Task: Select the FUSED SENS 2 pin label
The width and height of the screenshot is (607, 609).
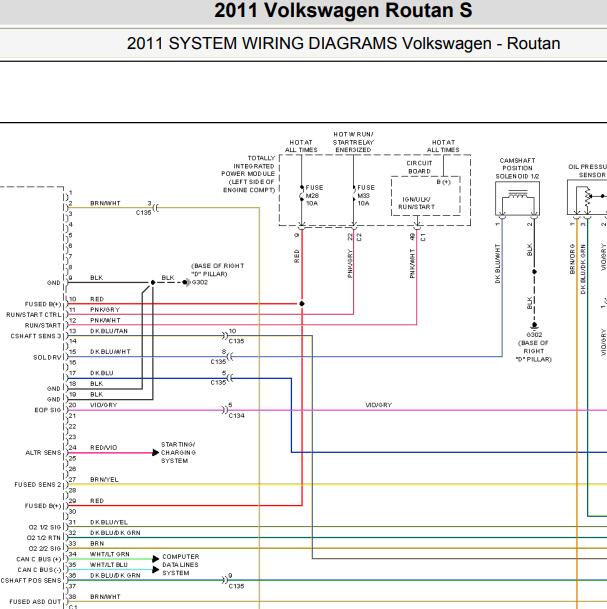Action: pos(38,485)
